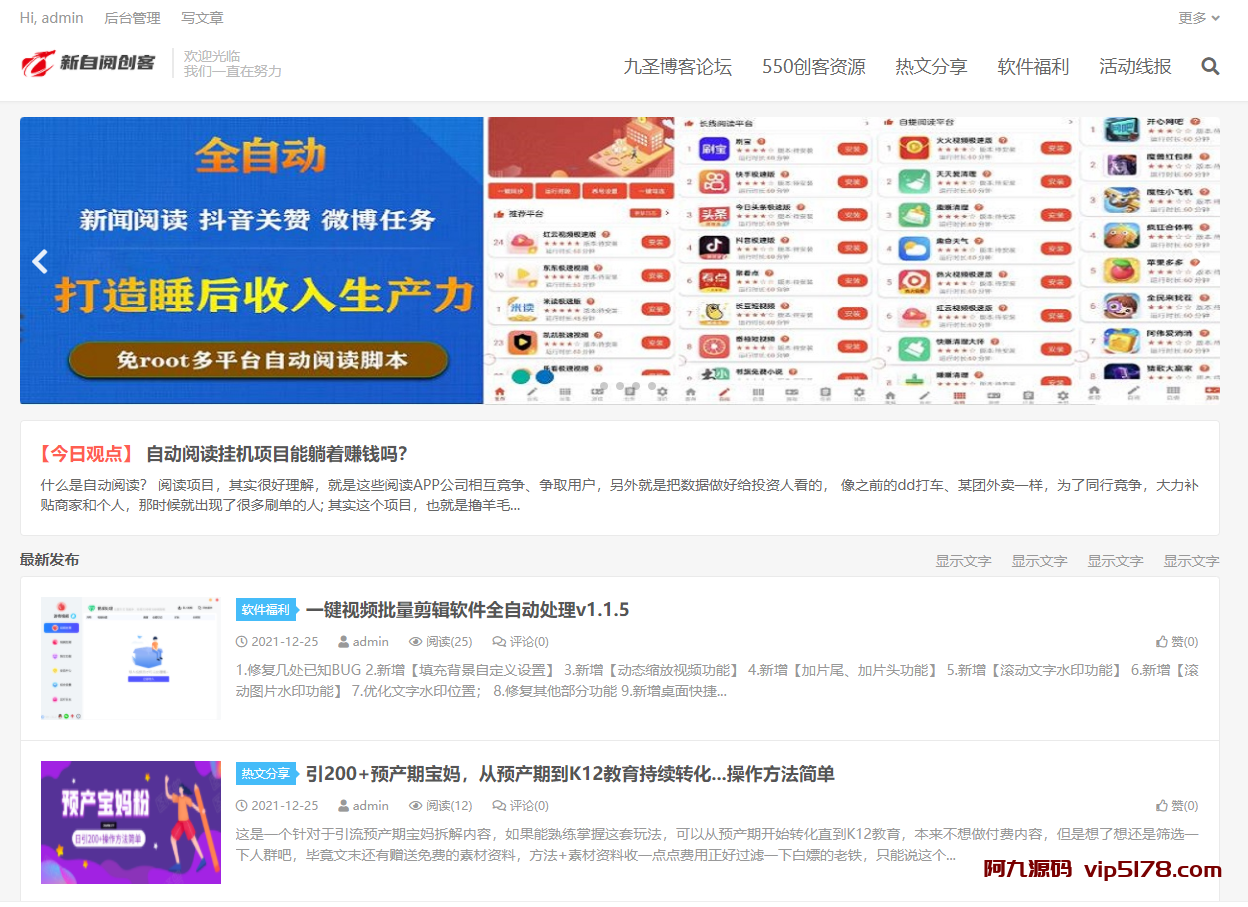
Task: Click the 写文章 link
Action: (202, 18)
